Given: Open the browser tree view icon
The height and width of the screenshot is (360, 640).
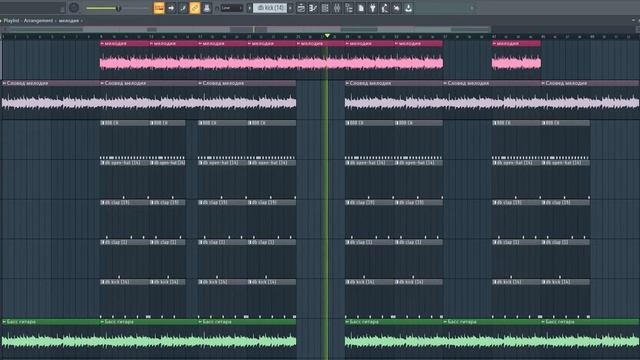Looking at the screenshot, I should (x=349, y=8).
